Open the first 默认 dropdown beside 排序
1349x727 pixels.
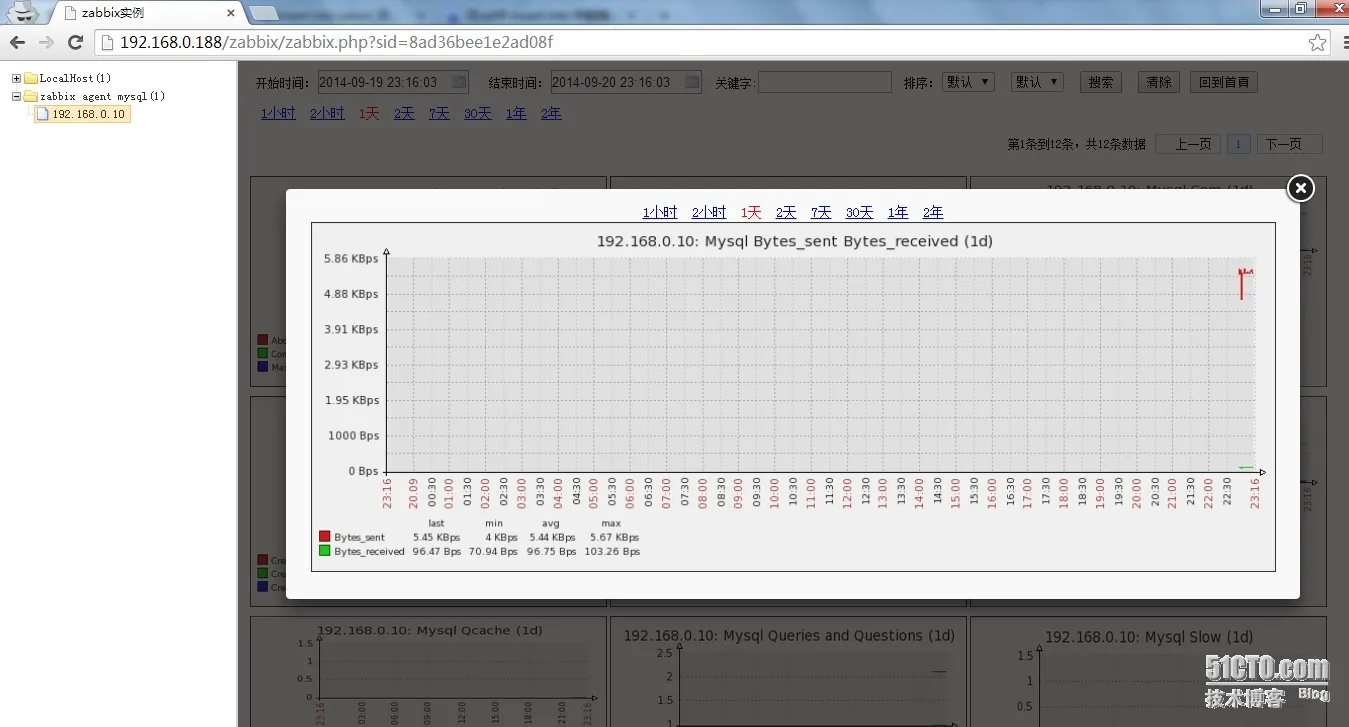pyautogui.click(x=968, y=82)
